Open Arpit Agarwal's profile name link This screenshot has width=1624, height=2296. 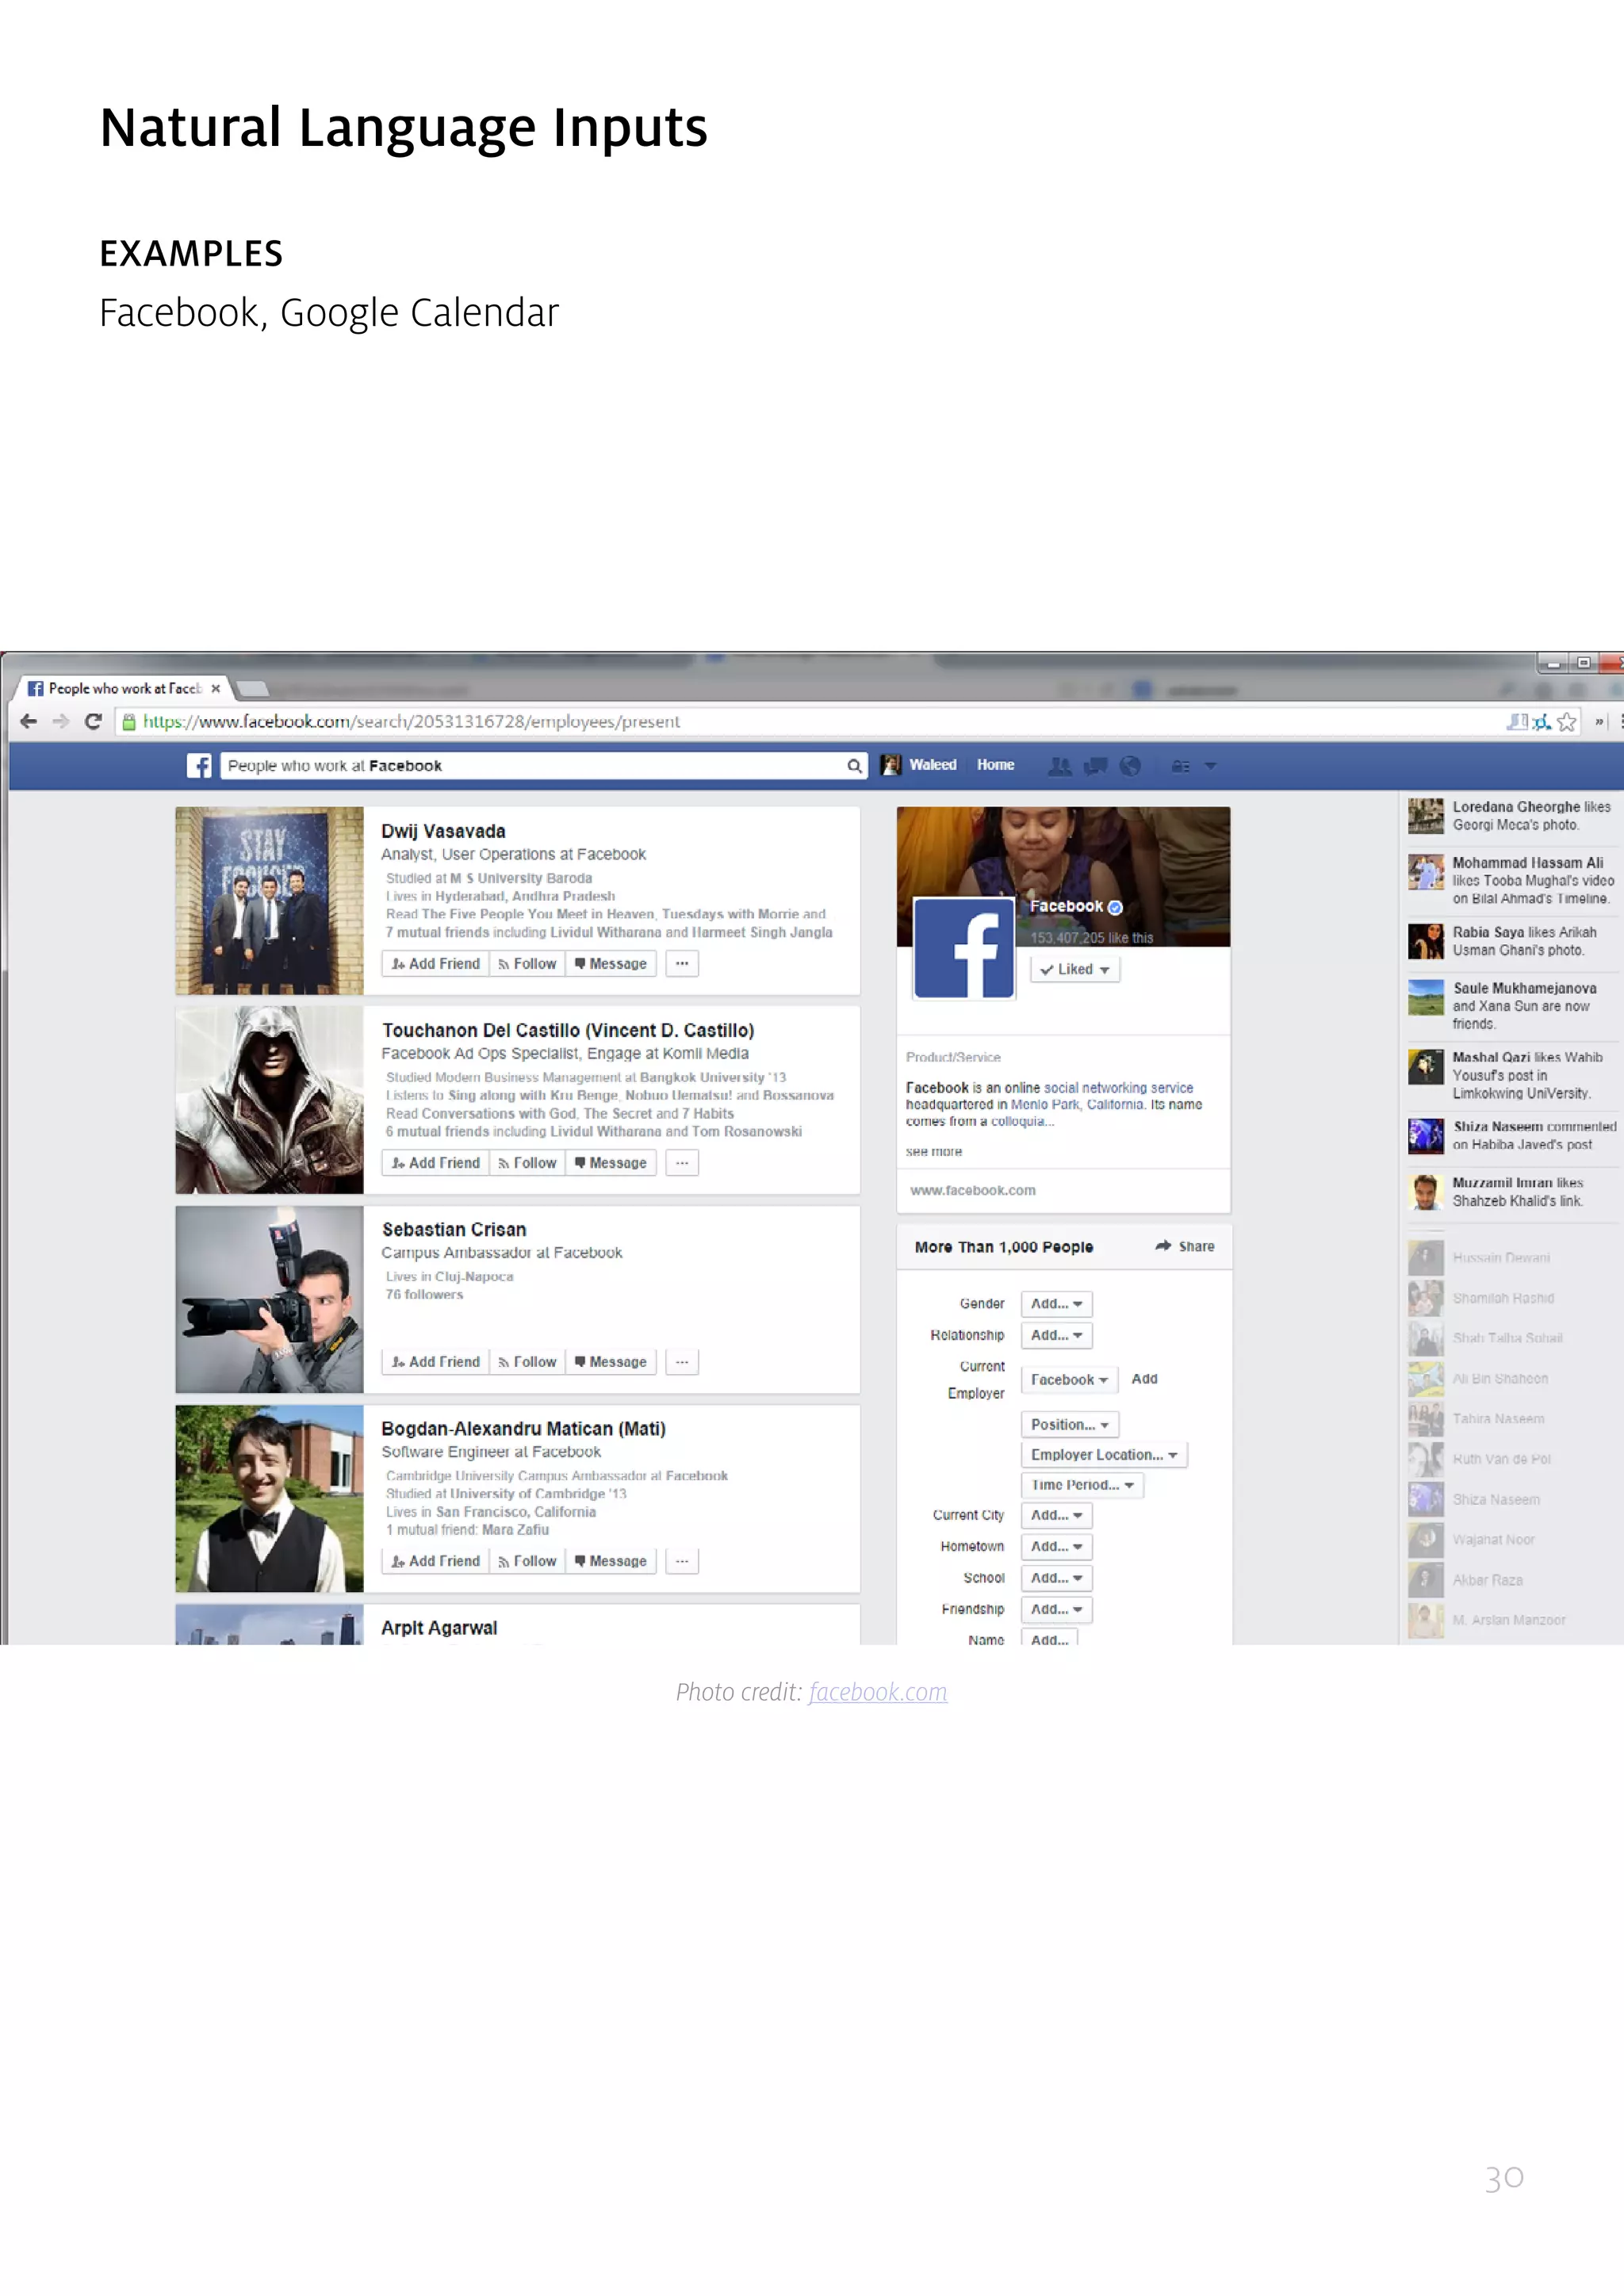pyautogui.click(x=439, y=1628)
